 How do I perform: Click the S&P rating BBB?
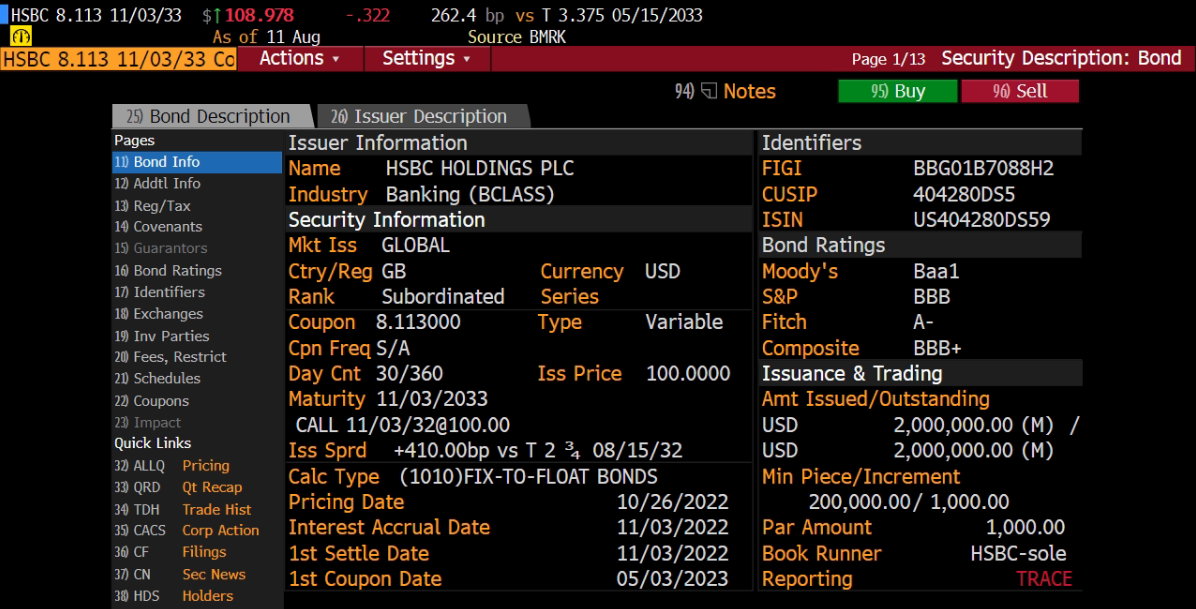(x=931, y=297)
